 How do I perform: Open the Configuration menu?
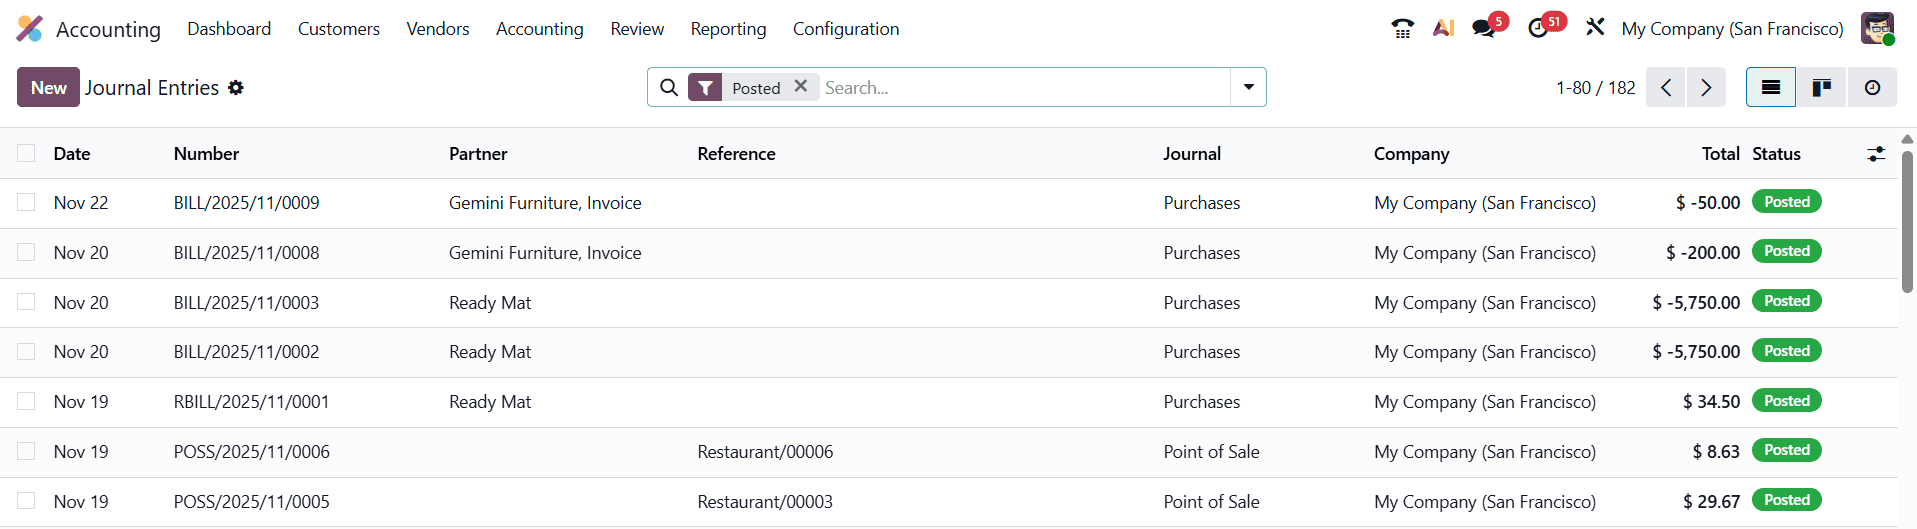(x=846, y=29)
